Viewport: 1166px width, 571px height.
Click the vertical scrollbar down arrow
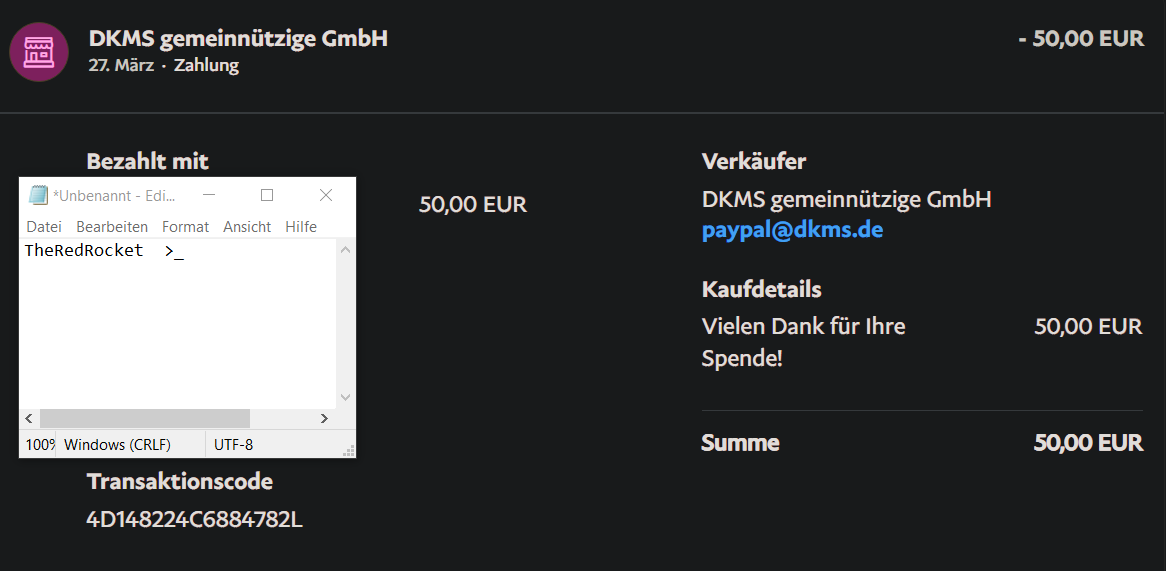[346, 397]
